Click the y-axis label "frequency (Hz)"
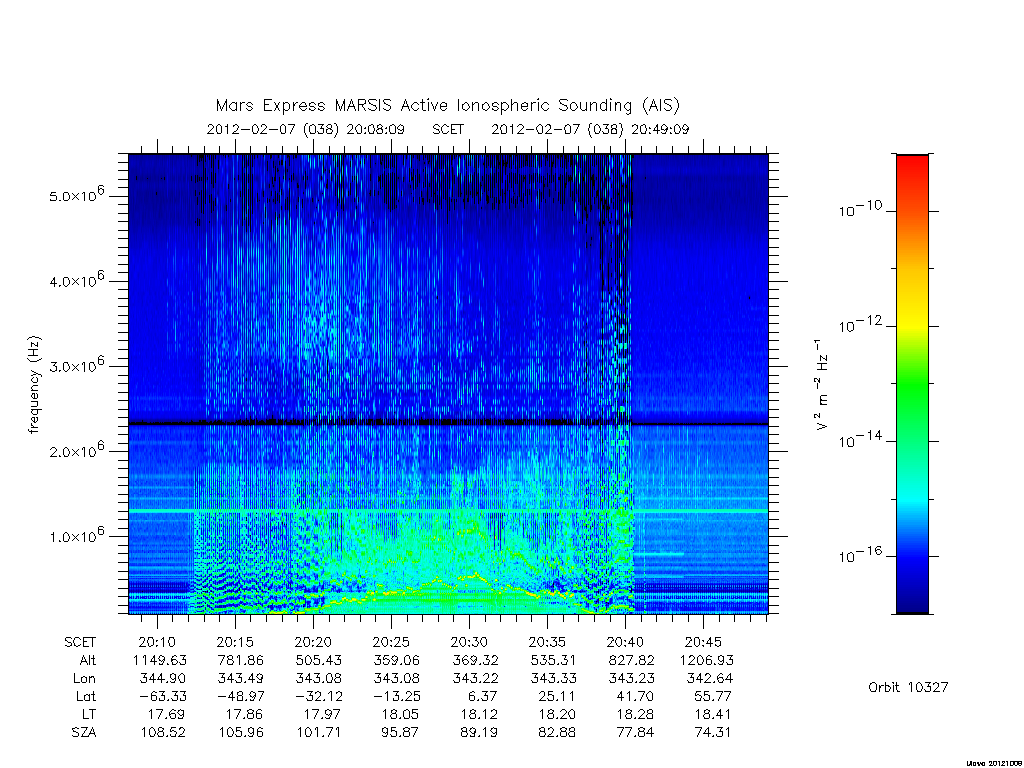This screenshot has height=768, width=1024. pos(34,385)
